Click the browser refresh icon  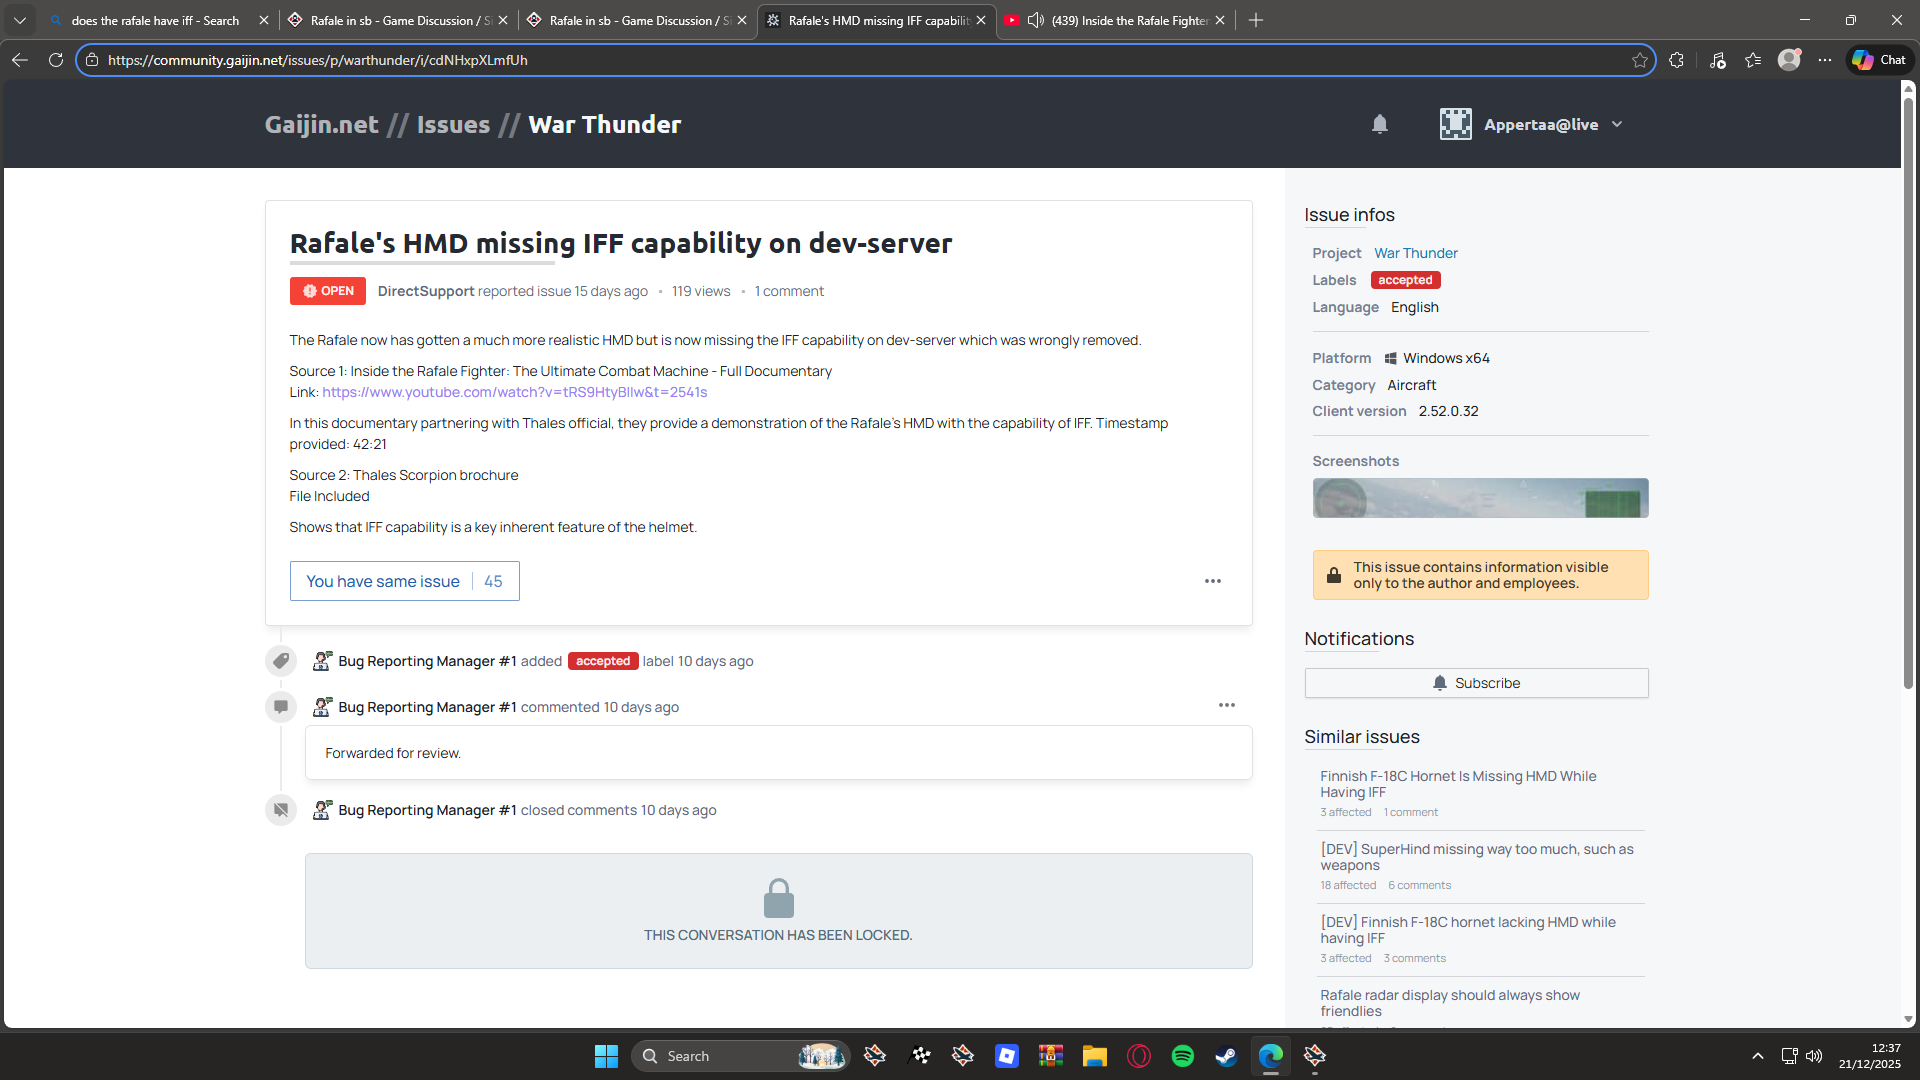pyautogui.click(x=56, y=60)
